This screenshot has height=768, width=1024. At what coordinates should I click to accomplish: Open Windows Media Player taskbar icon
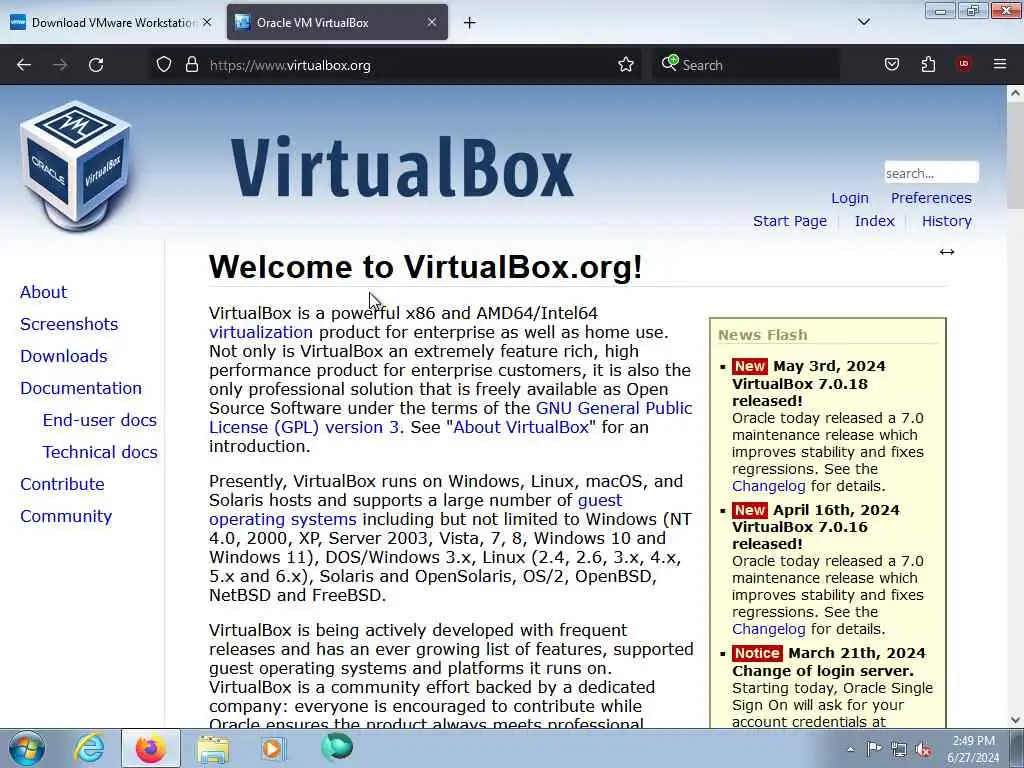click(272, 748)
